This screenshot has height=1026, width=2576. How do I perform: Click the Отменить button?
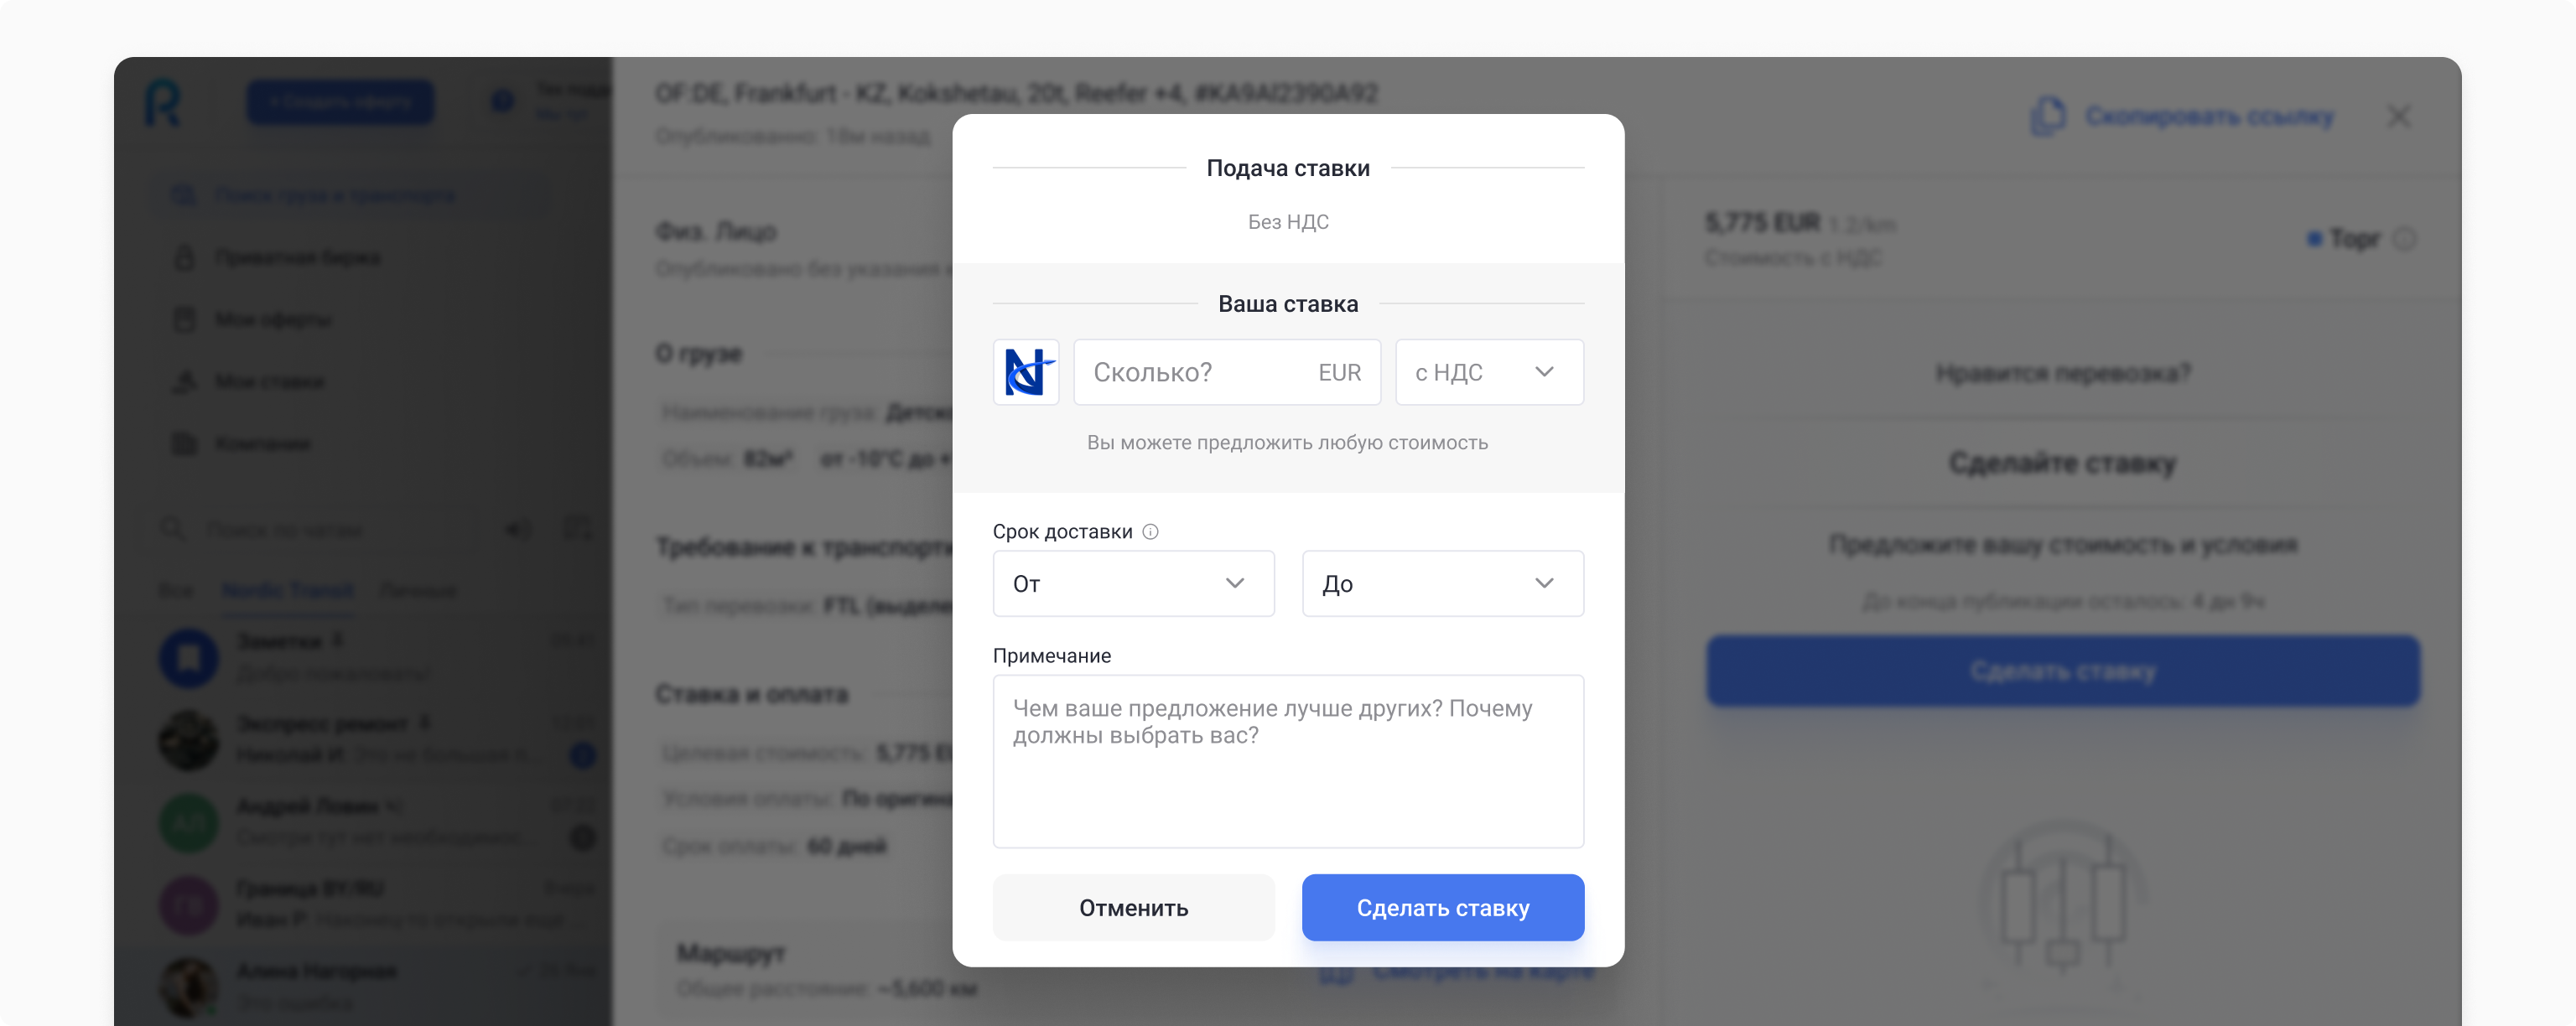pos(1133,907)
